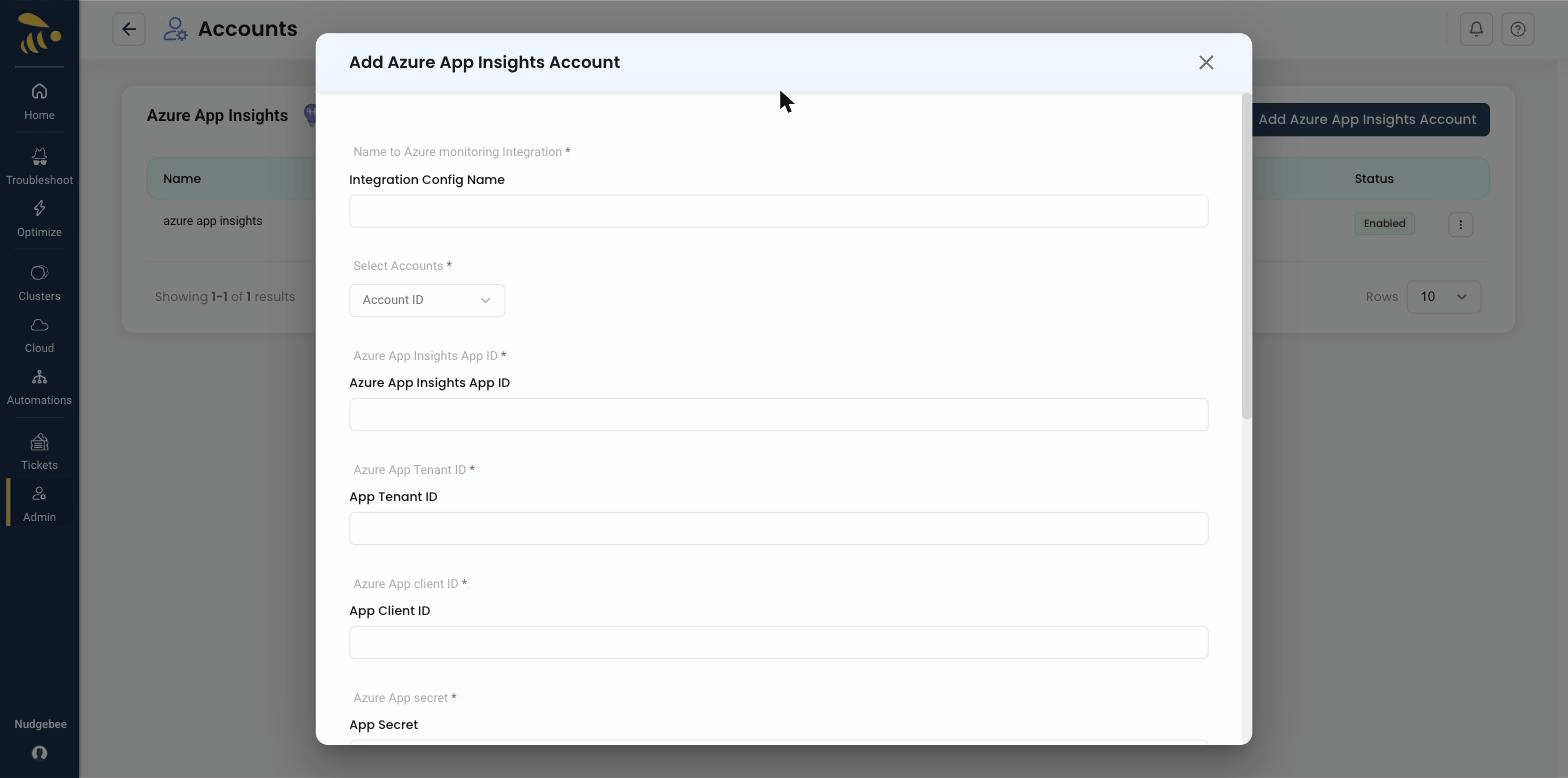Open the notifications bell
The height and width of the screenshot is (778, 1568).
tap(1476, 29)
